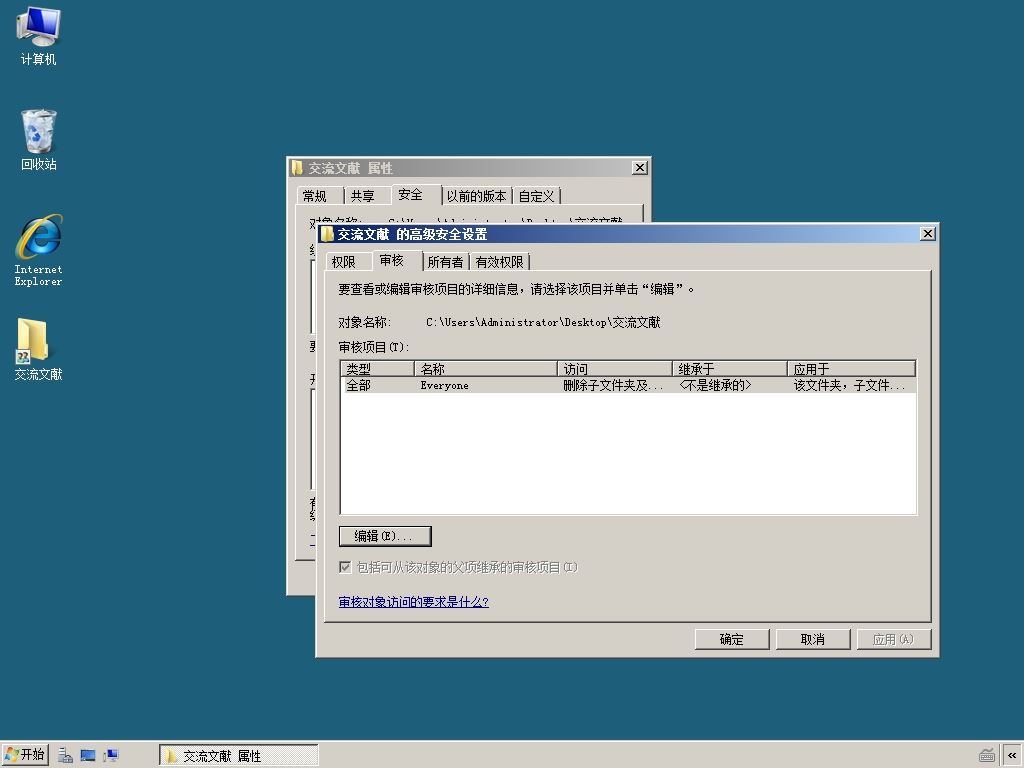Click the object path C:\Users\Administrator\Desktop\交流文献
Screen dimensions: 1024x768
(x=543, y=322)
